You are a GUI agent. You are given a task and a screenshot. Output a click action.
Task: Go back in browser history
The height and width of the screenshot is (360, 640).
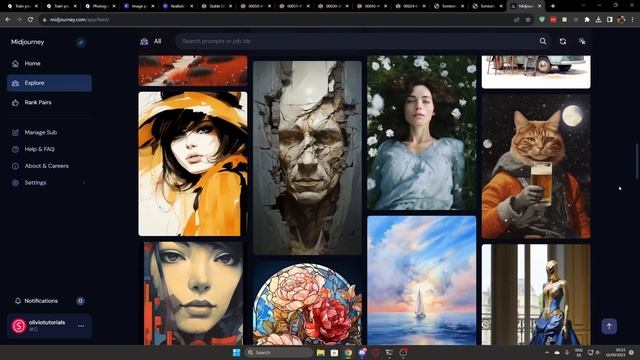coord(8,20)
